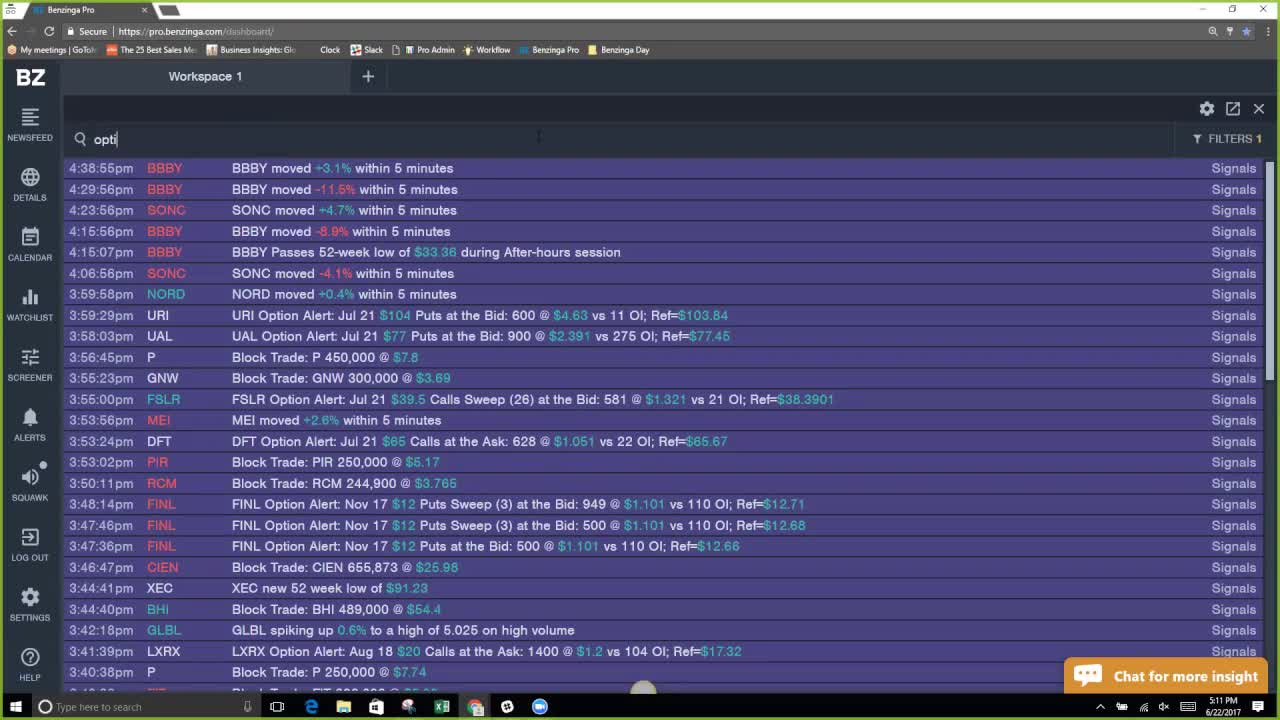Open the widget settings gear icon
1280x720 pixels.
(1207, 108)
